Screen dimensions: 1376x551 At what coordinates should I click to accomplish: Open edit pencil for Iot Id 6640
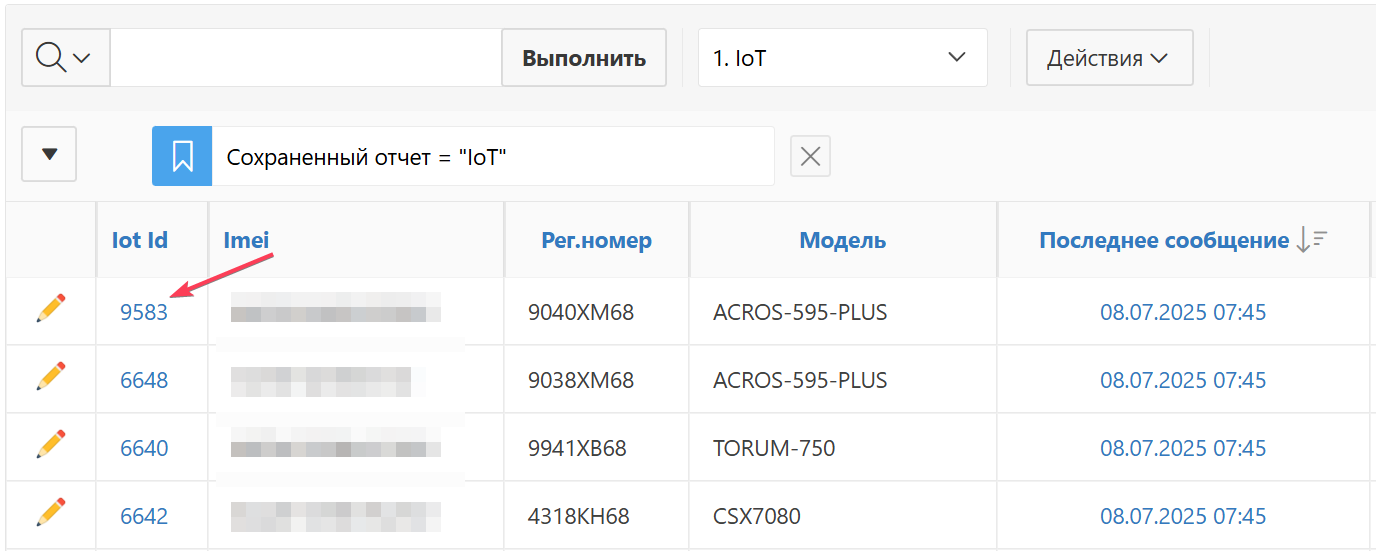pyautogui.click(x=51, y=446)
